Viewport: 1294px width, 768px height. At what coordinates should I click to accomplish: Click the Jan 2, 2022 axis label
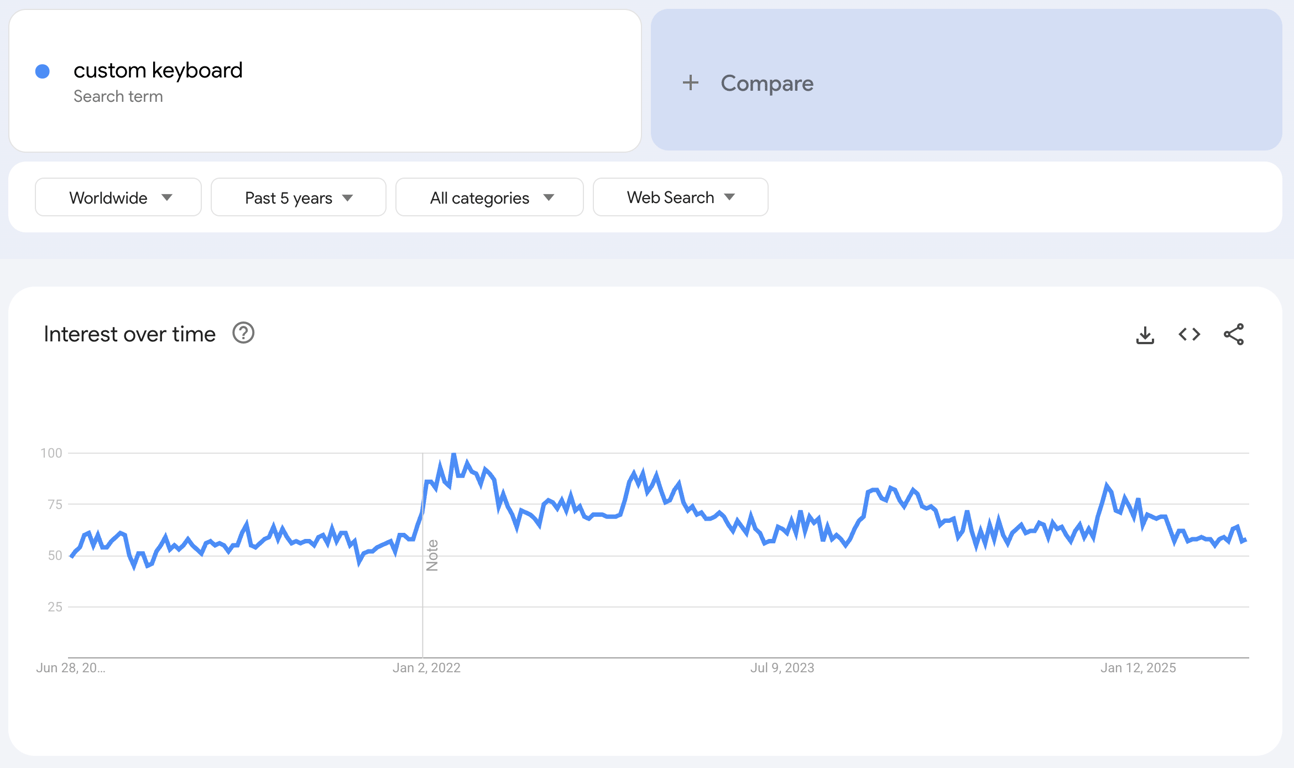point(427,667)
